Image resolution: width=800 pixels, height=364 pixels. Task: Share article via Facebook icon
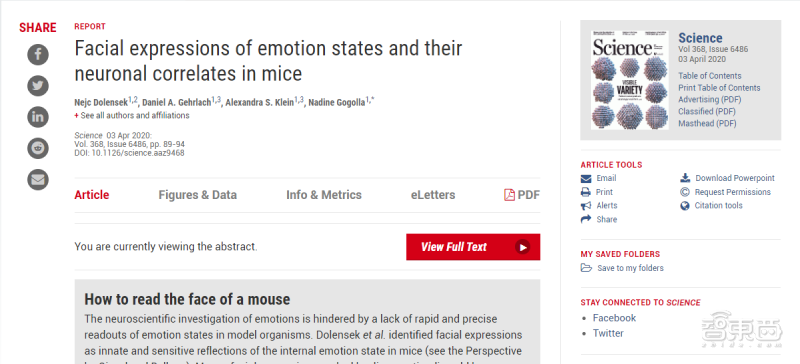[x=38, y=55]
